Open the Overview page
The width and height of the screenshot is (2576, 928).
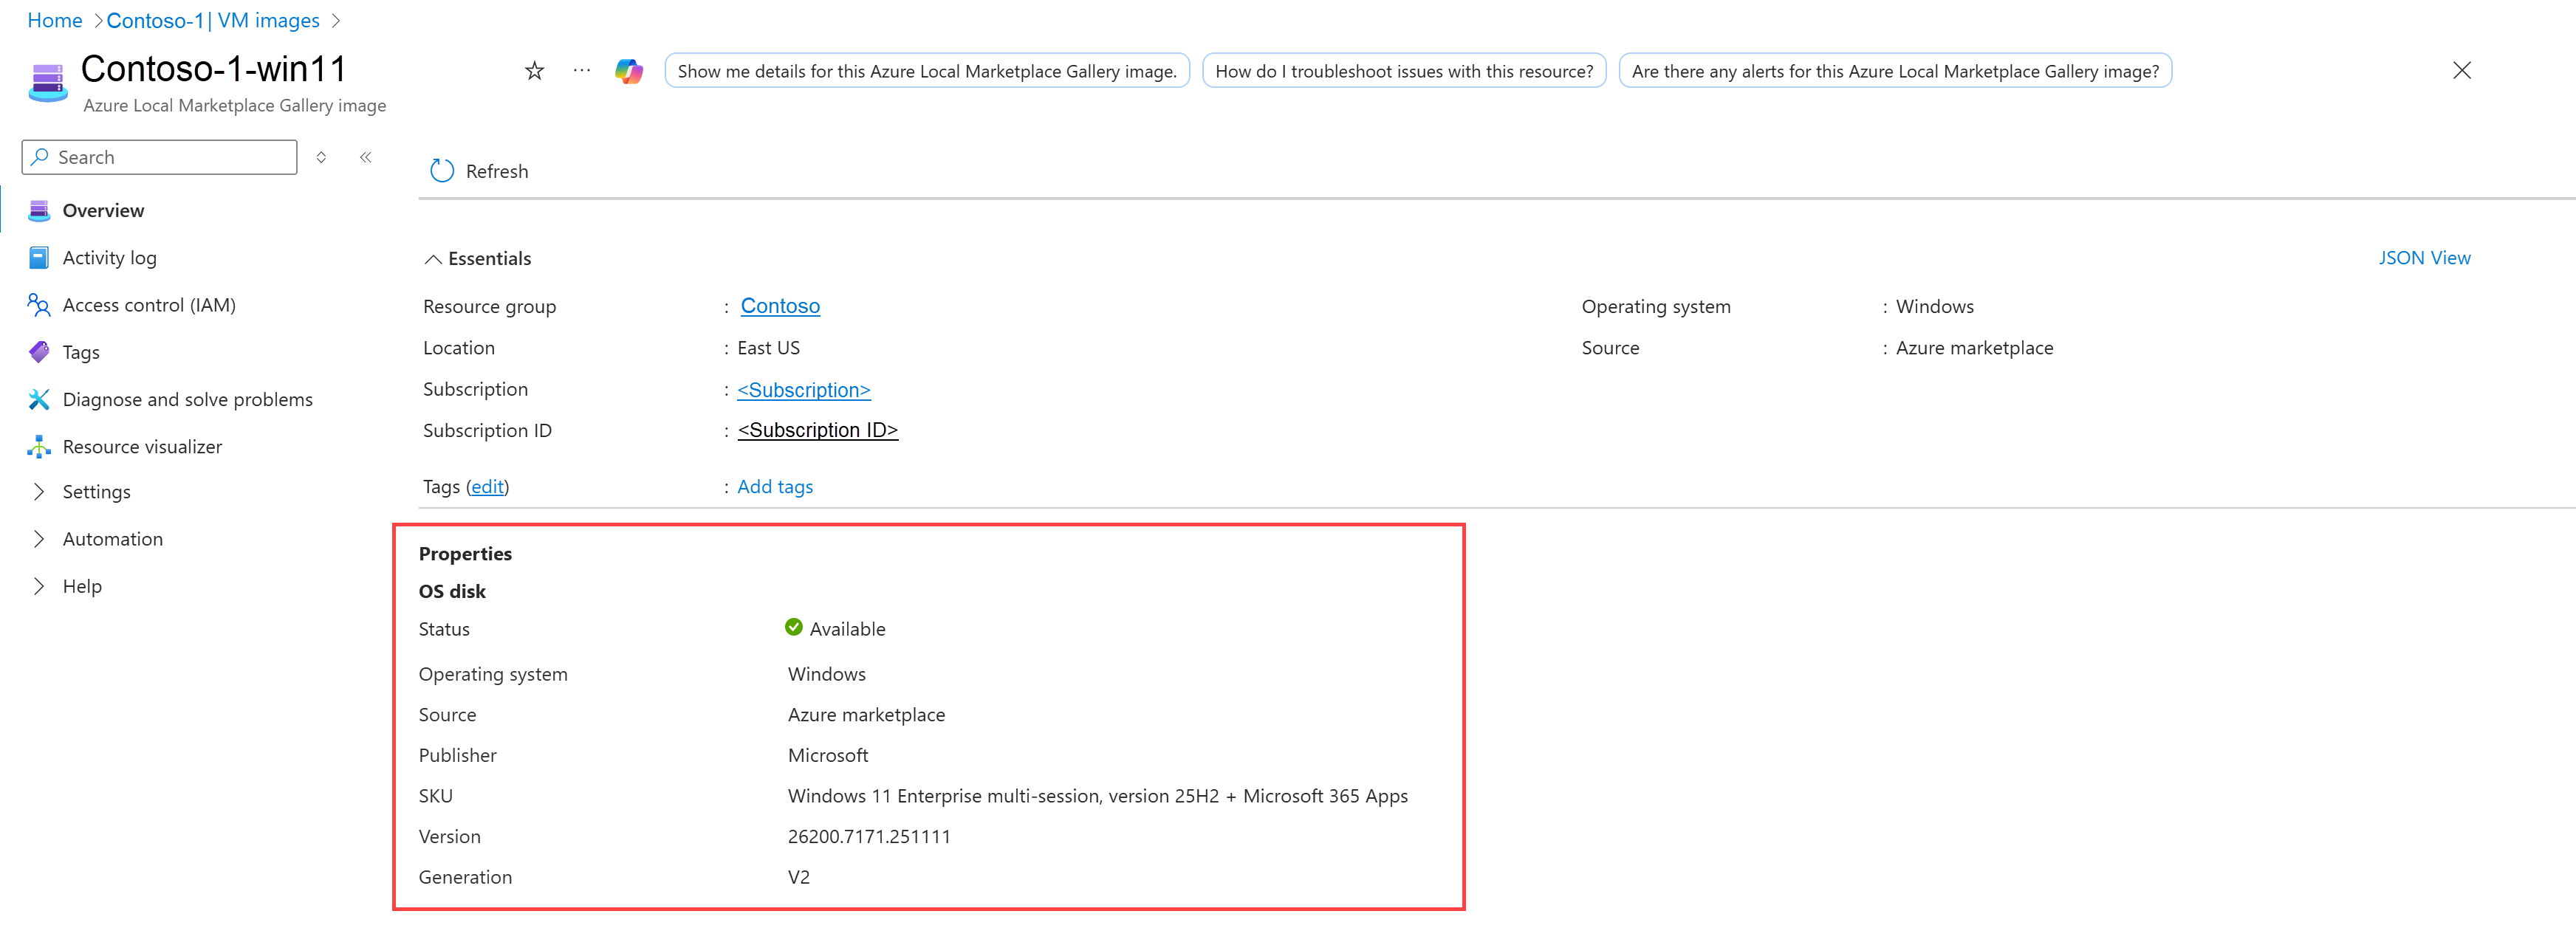pos(103,210)
